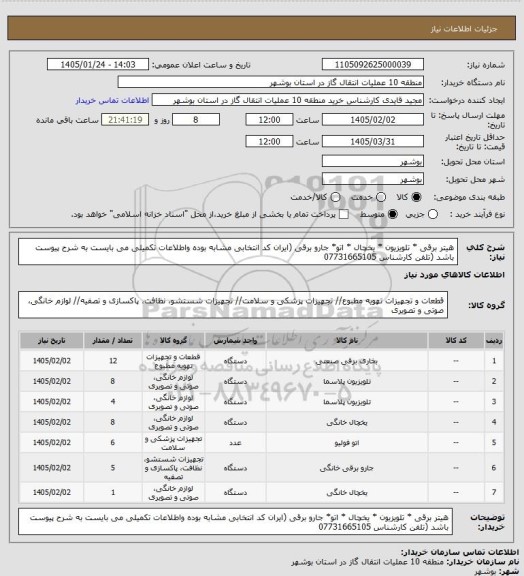Select تلویزیون پلاسما in row 3
The image size is (524, 576).
point(347,402)
